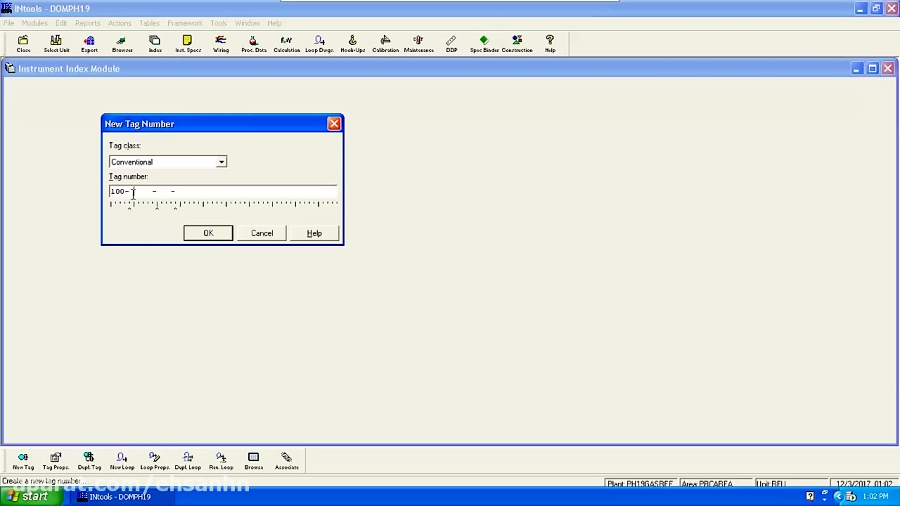Open Proc. Data module
Image resolution: width=900 pixels, height=506 pixels.
pyautogui.click(x=254, y=44)
